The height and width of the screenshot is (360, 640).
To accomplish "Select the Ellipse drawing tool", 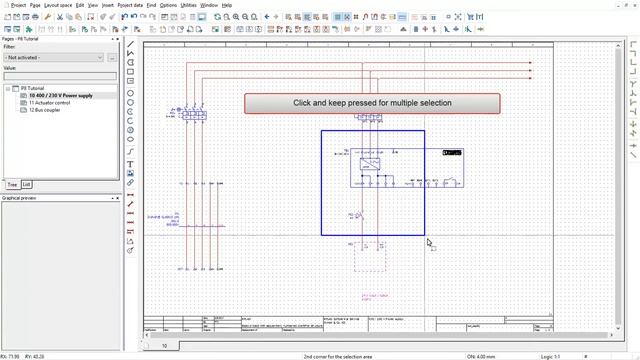I will (131, 140).
